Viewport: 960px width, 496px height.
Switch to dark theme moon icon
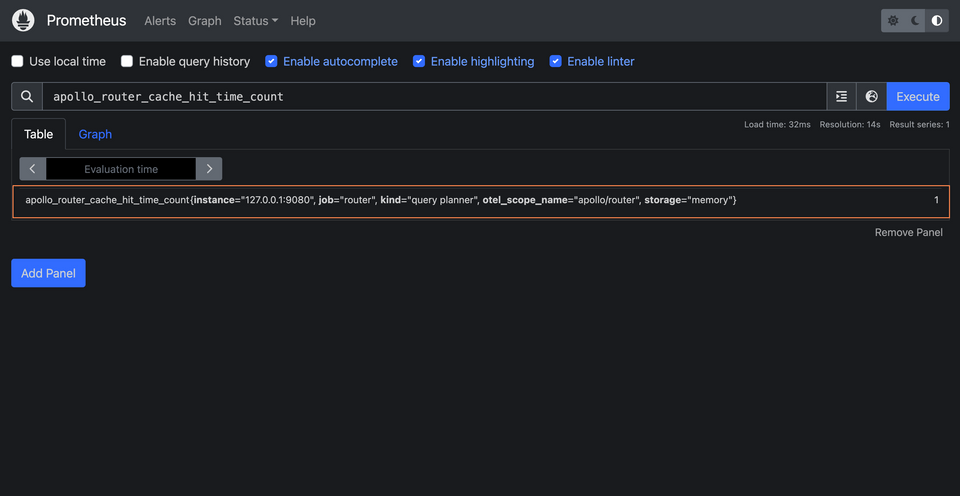click(915, 21)
